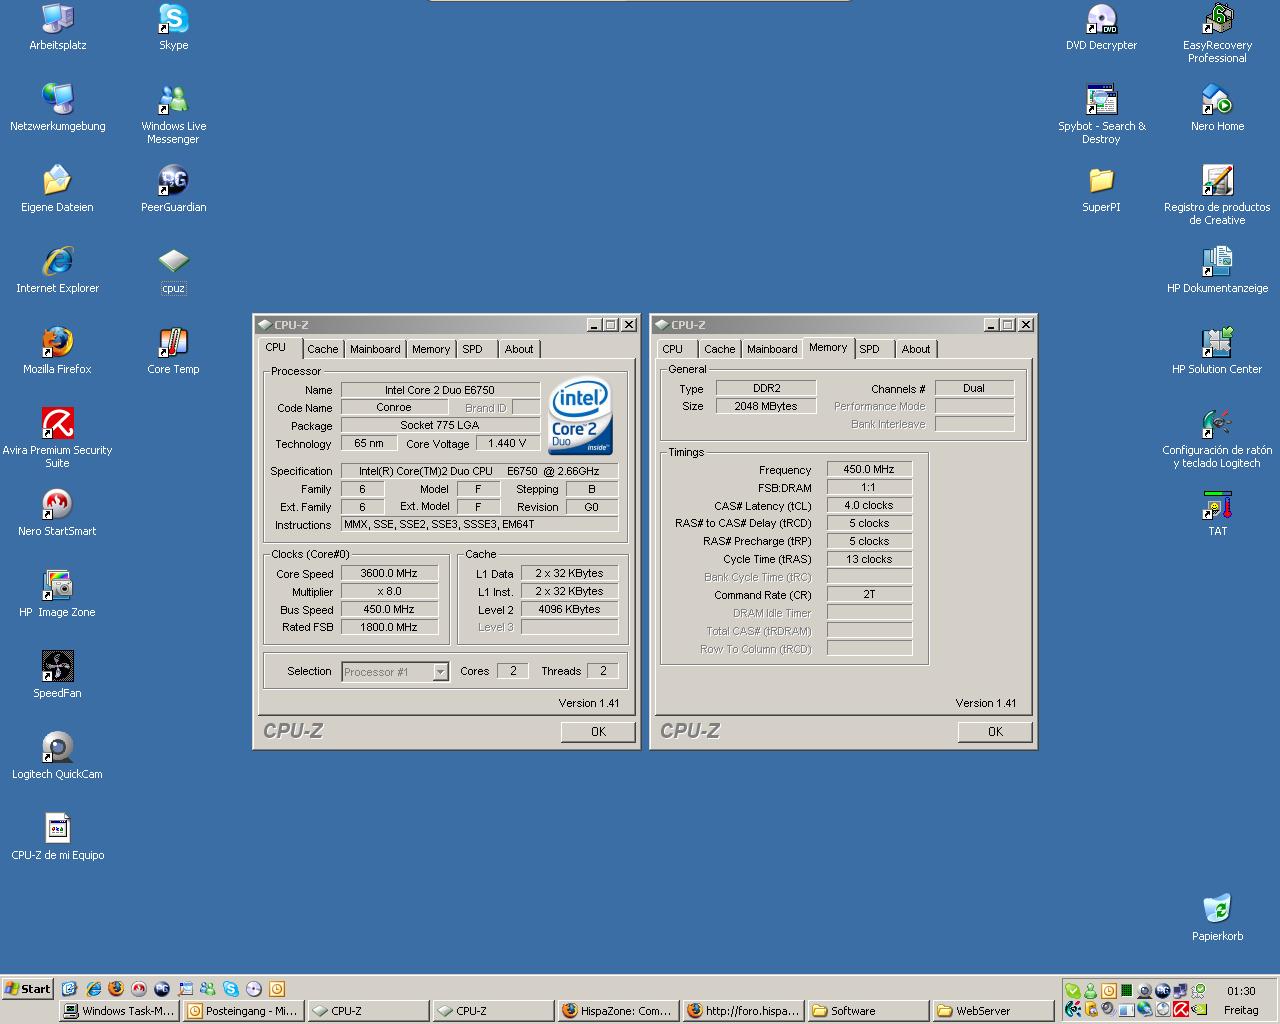This screenshot has width=1280, height=1024.
Task: Click the Logitech QuickCam desktop icon
Action: [x=58, y=756]
